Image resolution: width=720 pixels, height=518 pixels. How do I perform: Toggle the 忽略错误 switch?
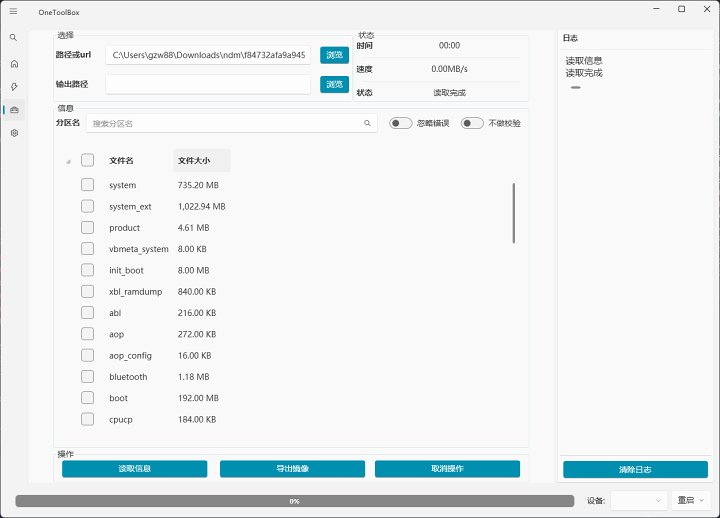coord(400,124)
